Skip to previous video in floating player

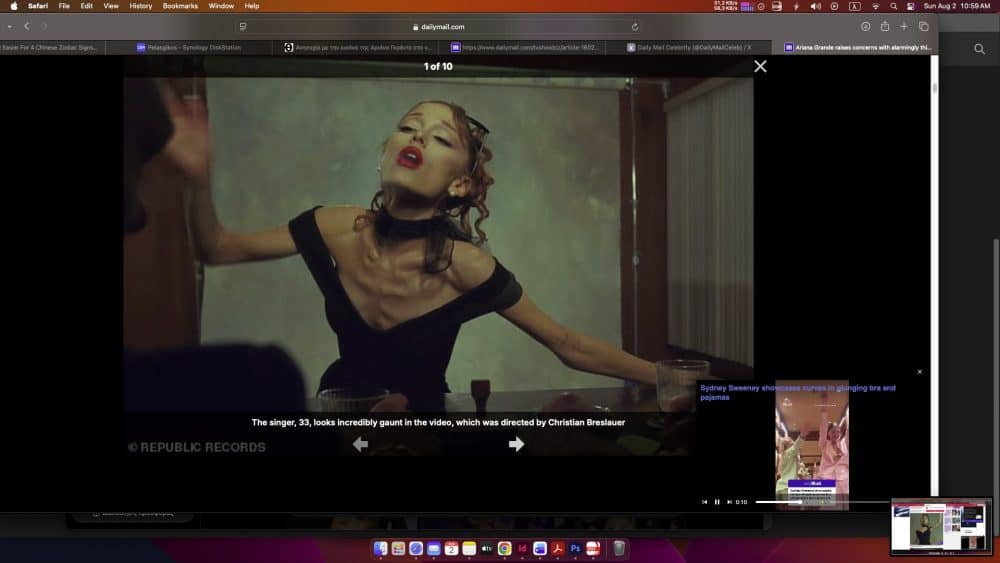[x=705, y=502]
